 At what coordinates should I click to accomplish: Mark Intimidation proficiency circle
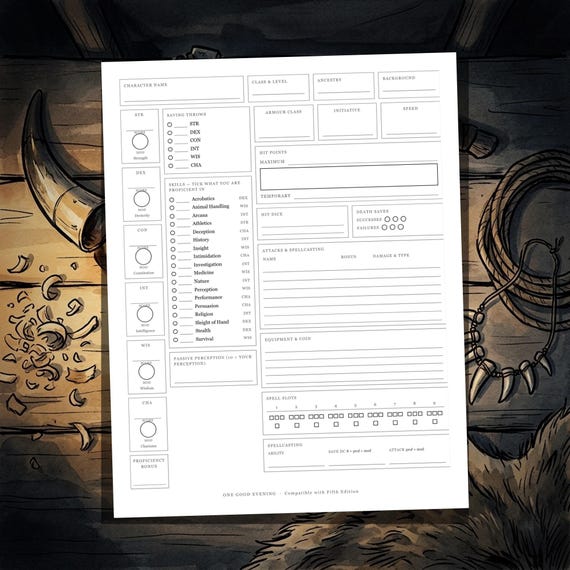[173, 257]
